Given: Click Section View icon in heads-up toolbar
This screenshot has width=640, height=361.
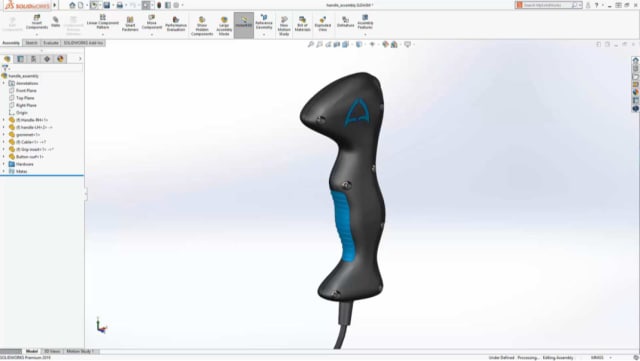Looking at the screenshot, I should (337, 44).
